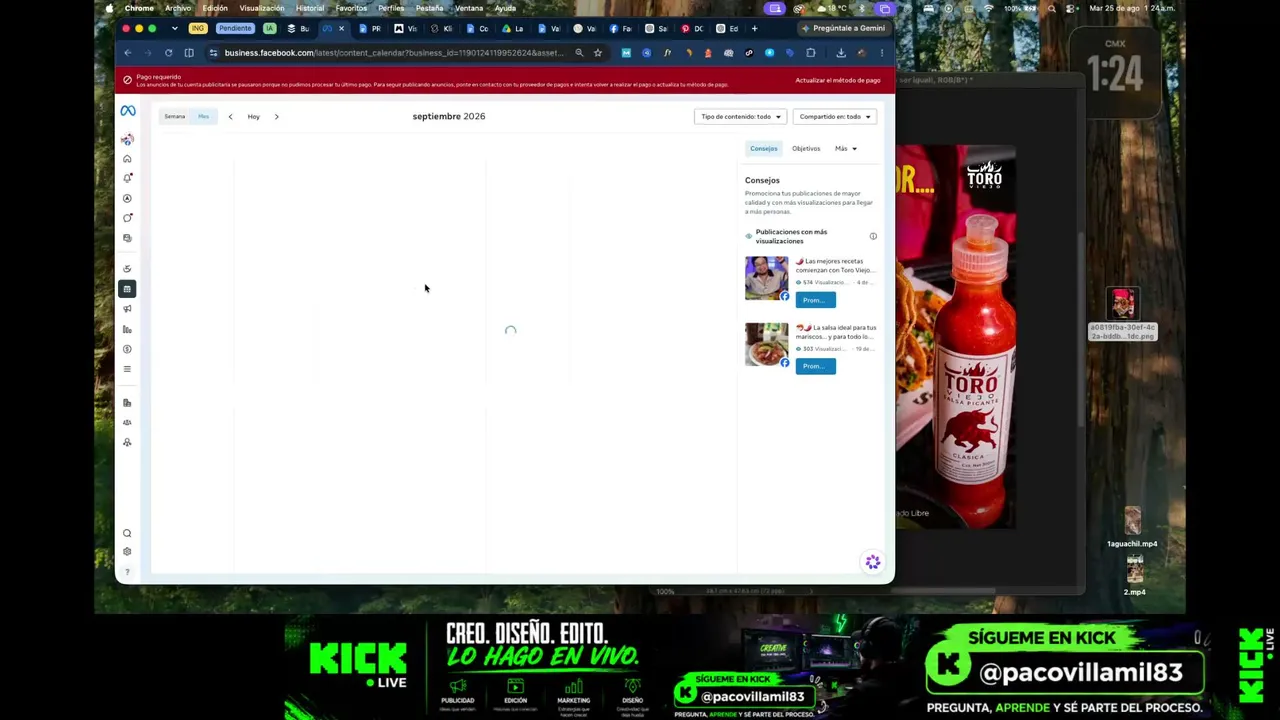Expand the Más dropdown in right panel
1280x720 pixels.
[846, 149]
